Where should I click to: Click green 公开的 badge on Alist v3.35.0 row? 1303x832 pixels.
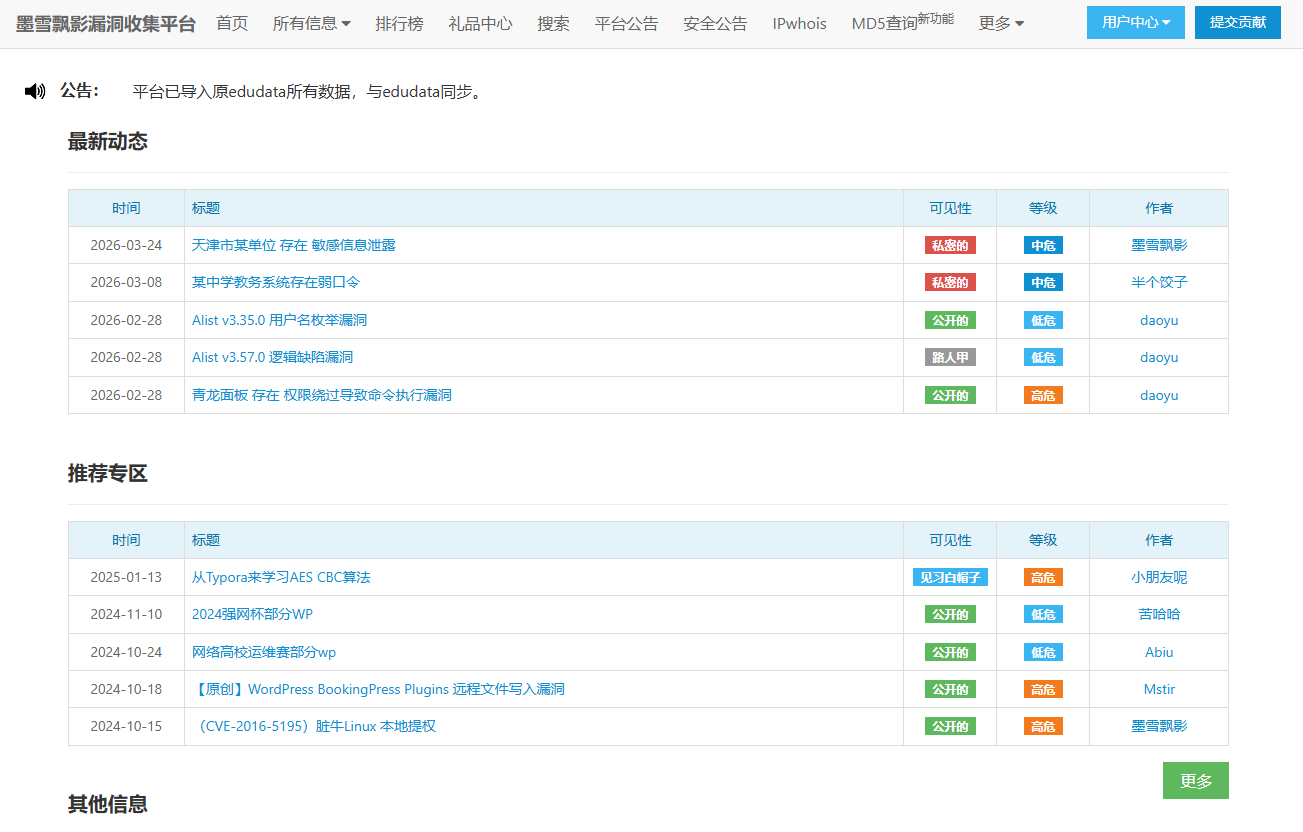[949, 320]
